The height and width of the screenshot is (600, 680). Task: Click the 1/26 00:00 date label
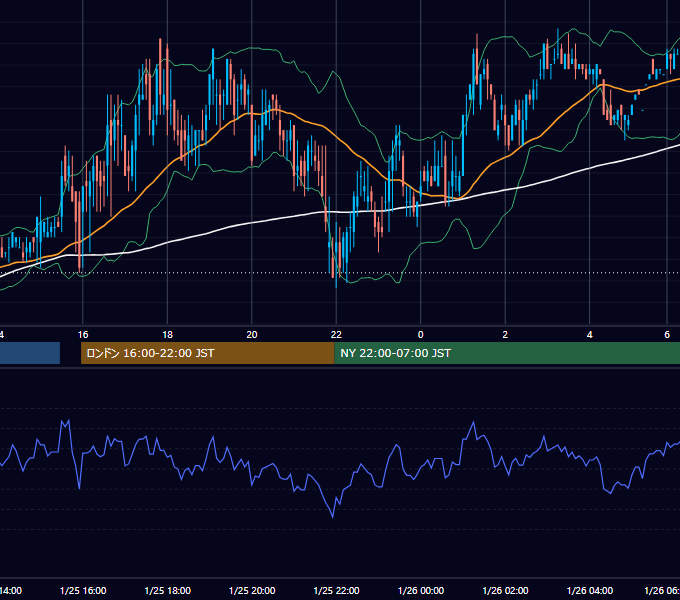pyautogui.click(x=421, y=590)
